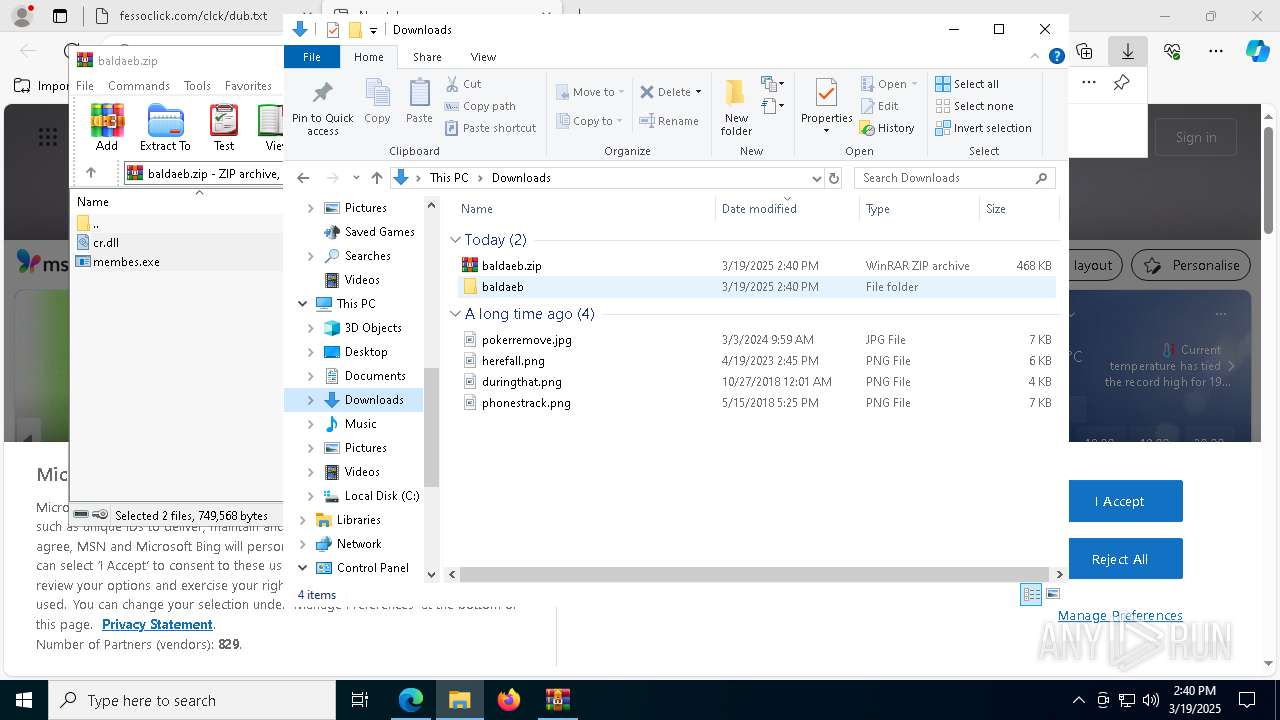
Task: Expand Libraries tree node
Action: click(303, 520)
